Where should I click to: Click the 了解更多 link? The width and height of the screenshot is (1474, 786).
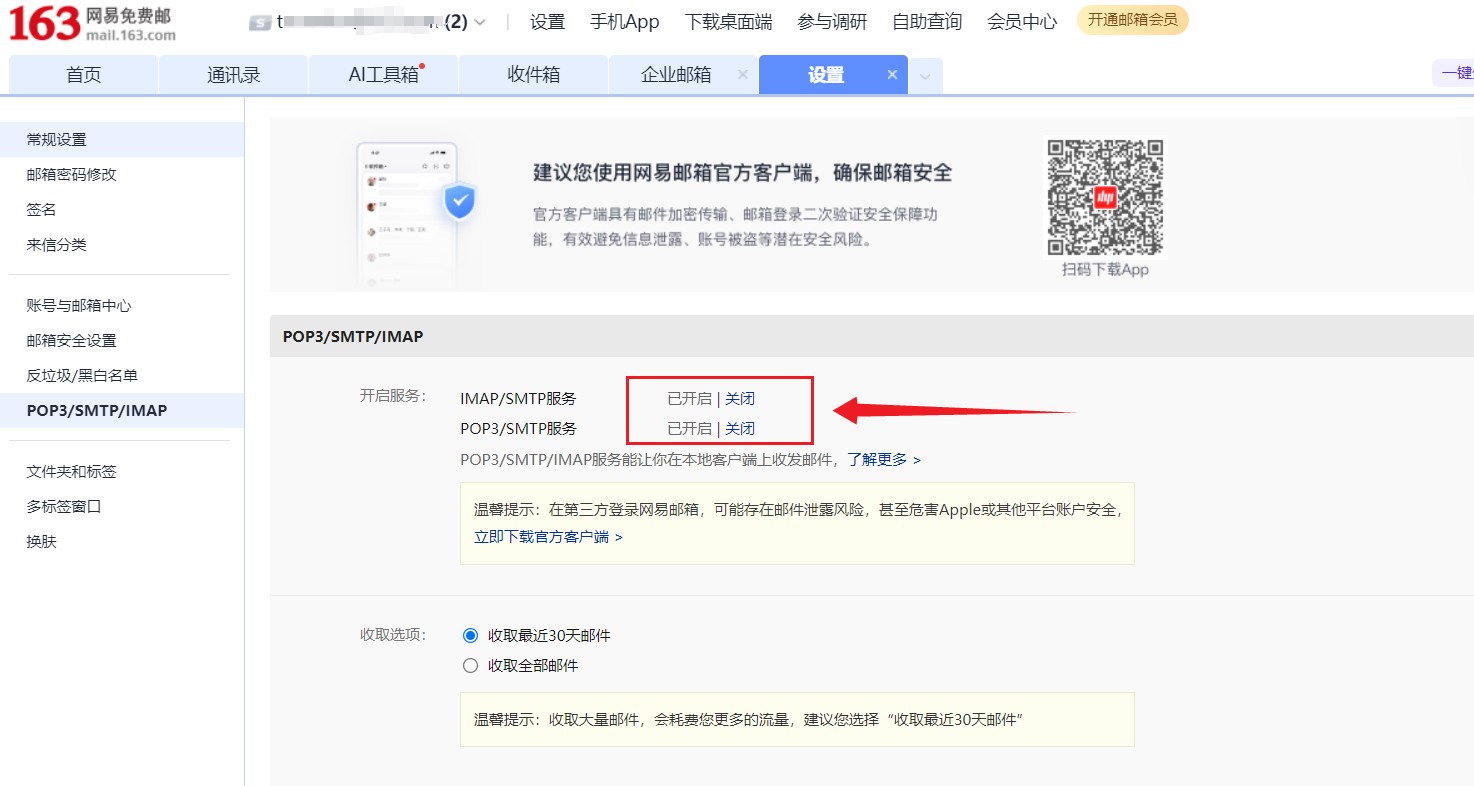click(x=883, y=460)
